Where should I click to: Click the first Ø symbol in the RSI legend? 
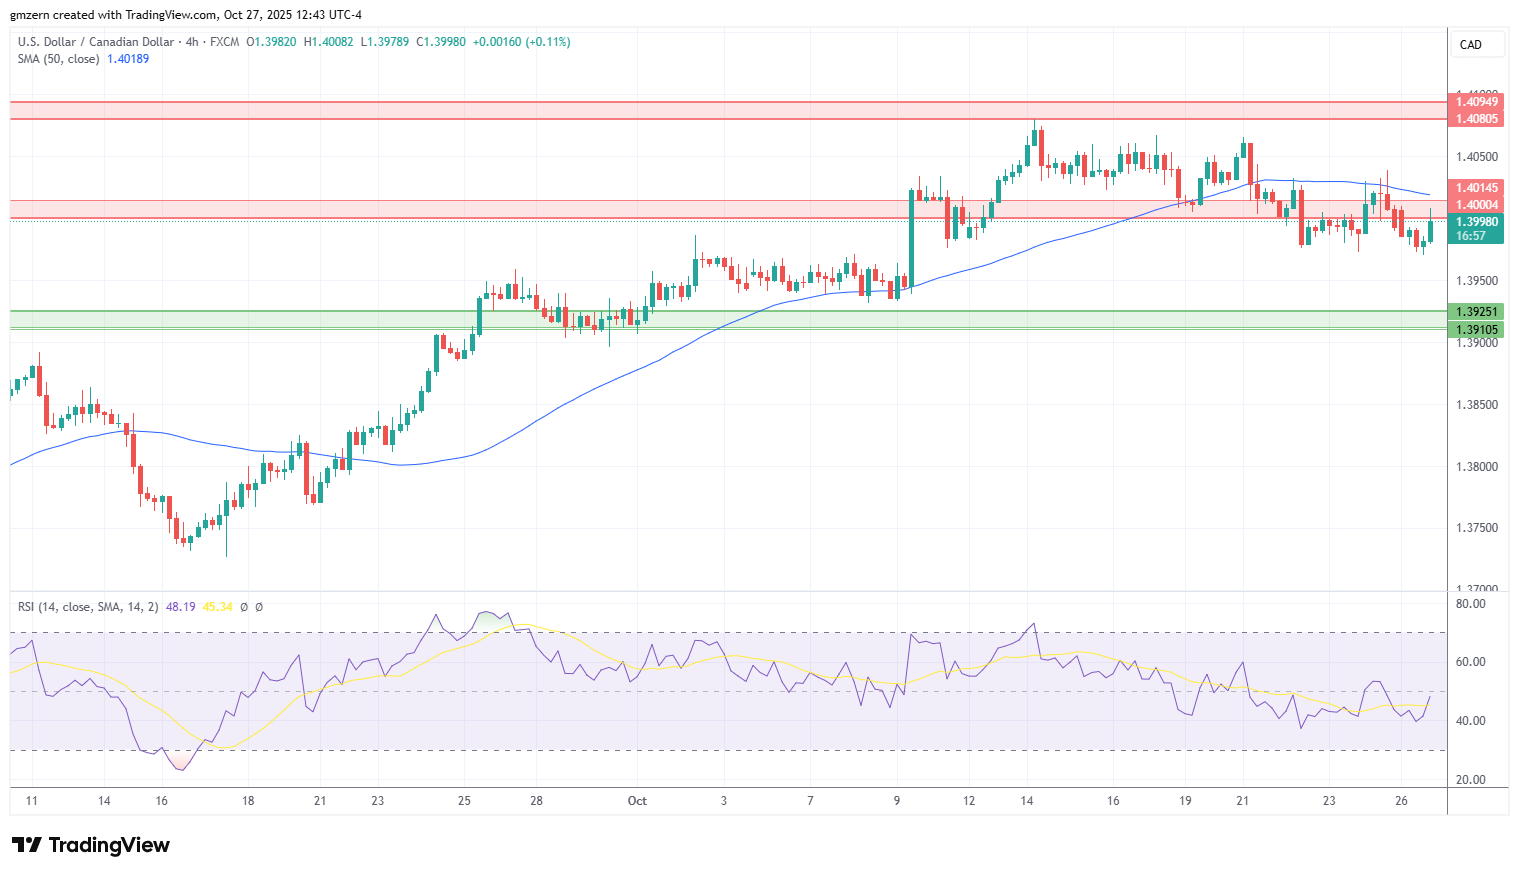(x=244, y=606)
